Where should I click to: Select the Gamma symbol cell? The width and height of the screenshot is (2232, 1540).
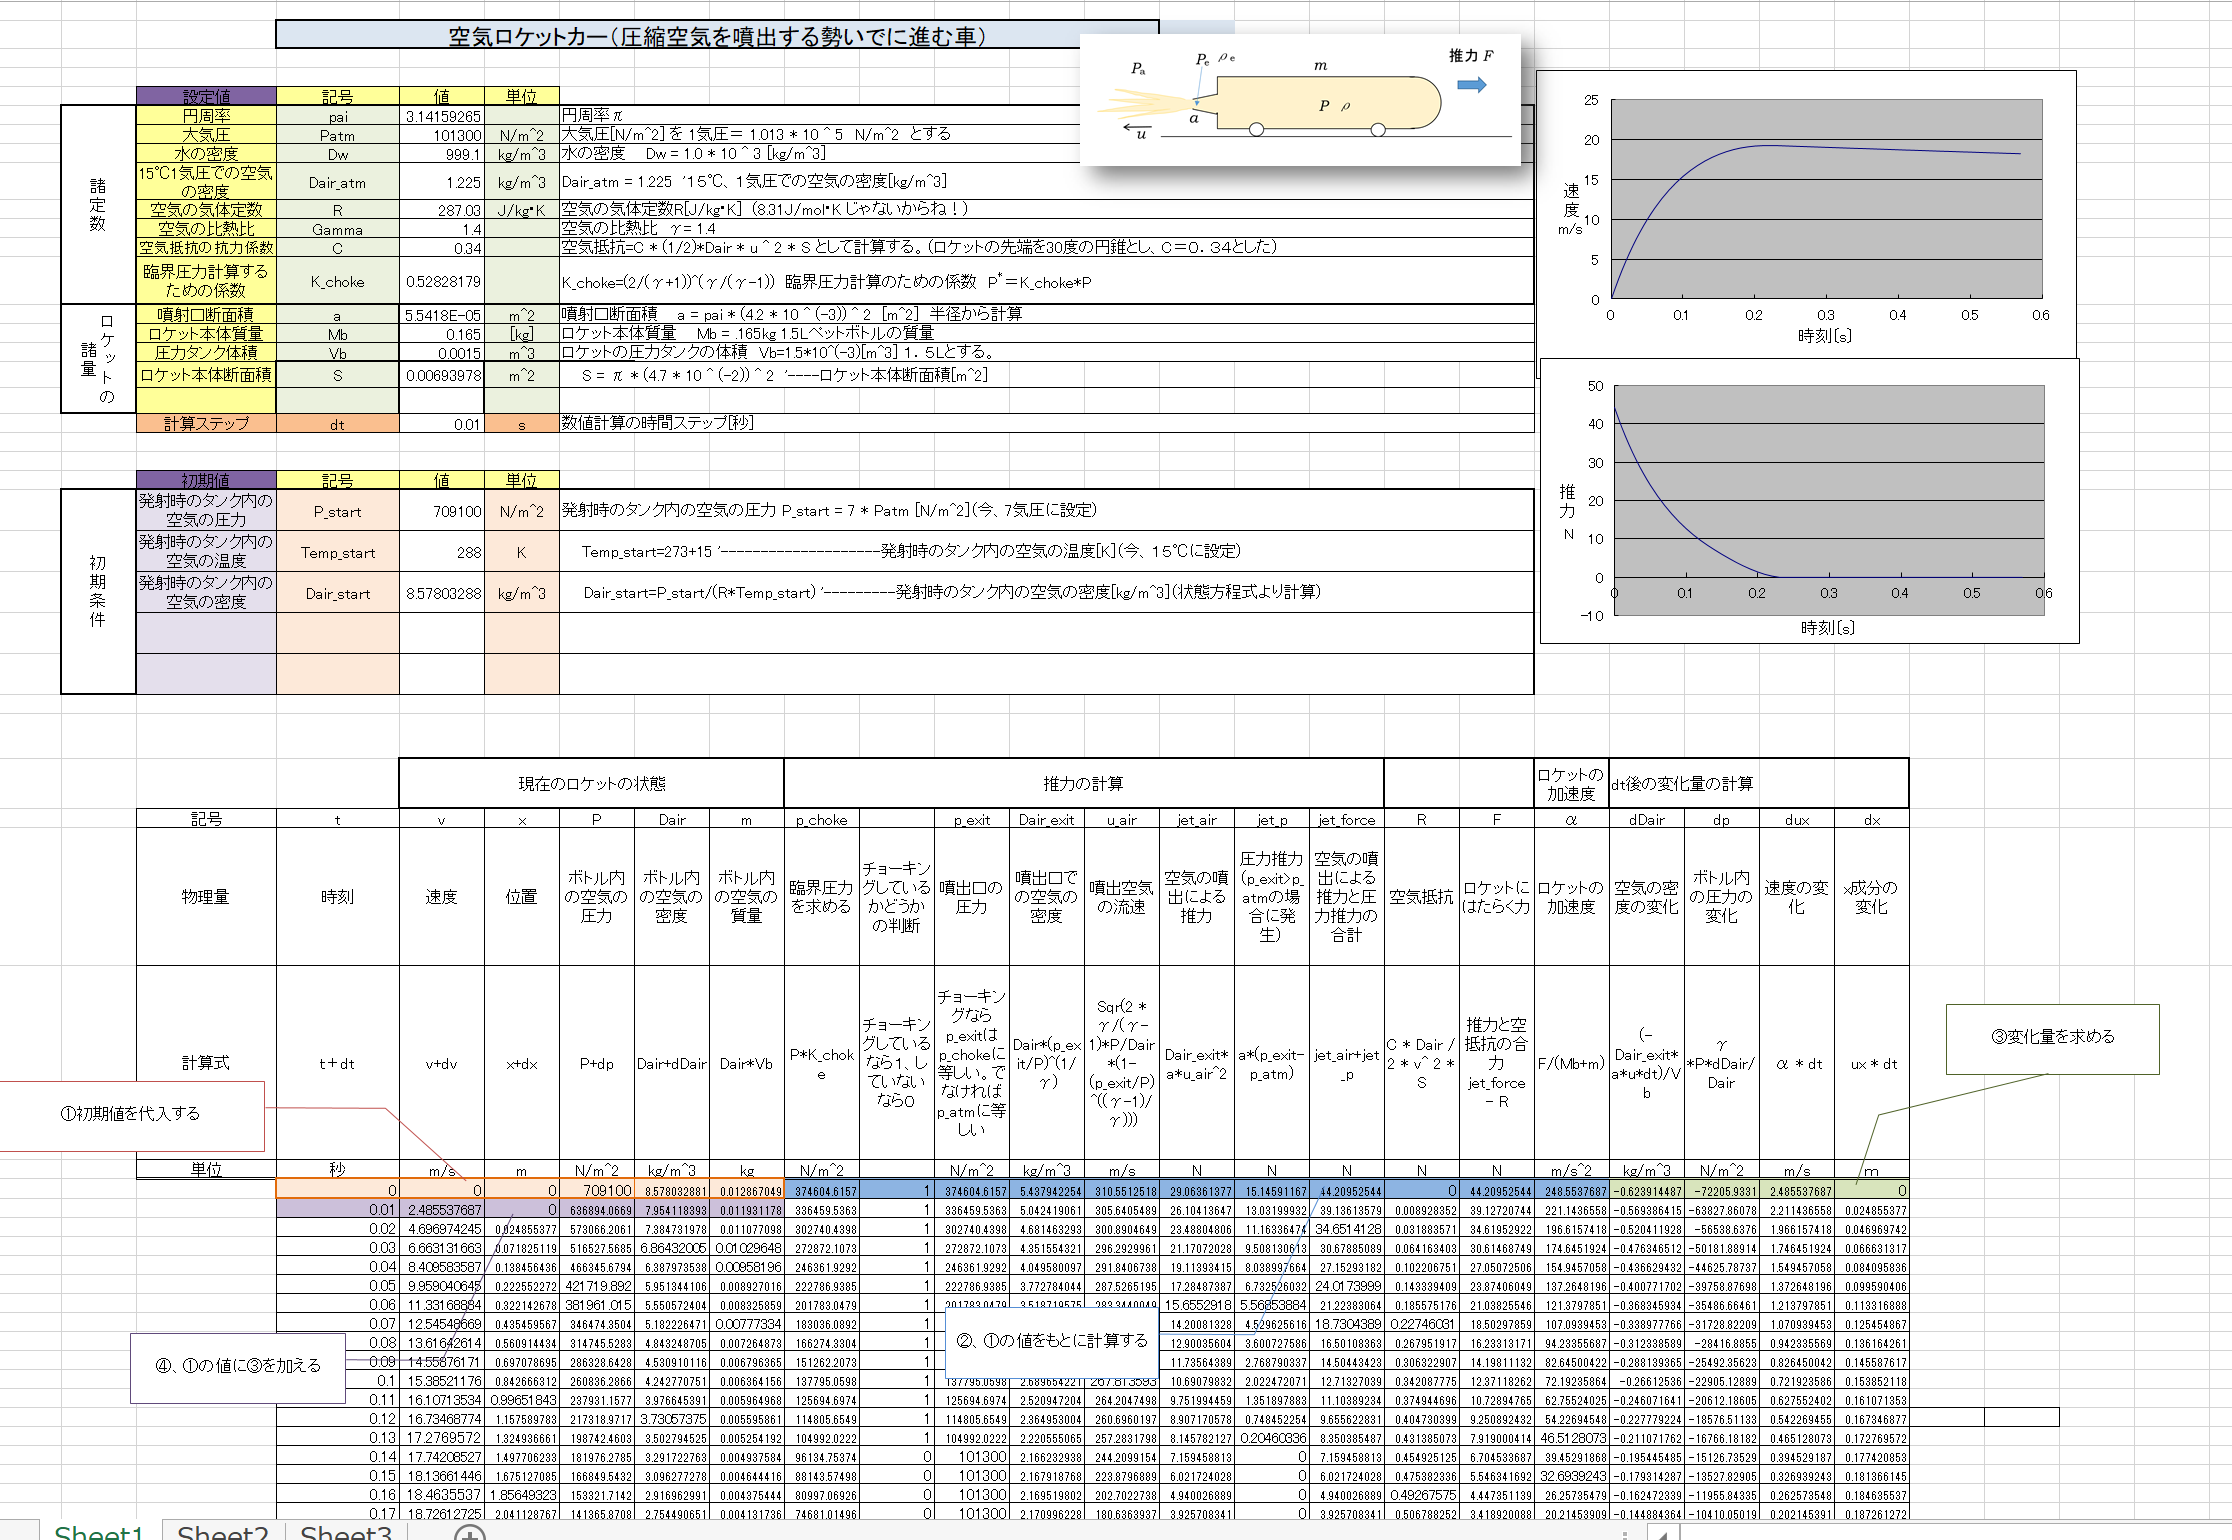(x=338, y=229)
